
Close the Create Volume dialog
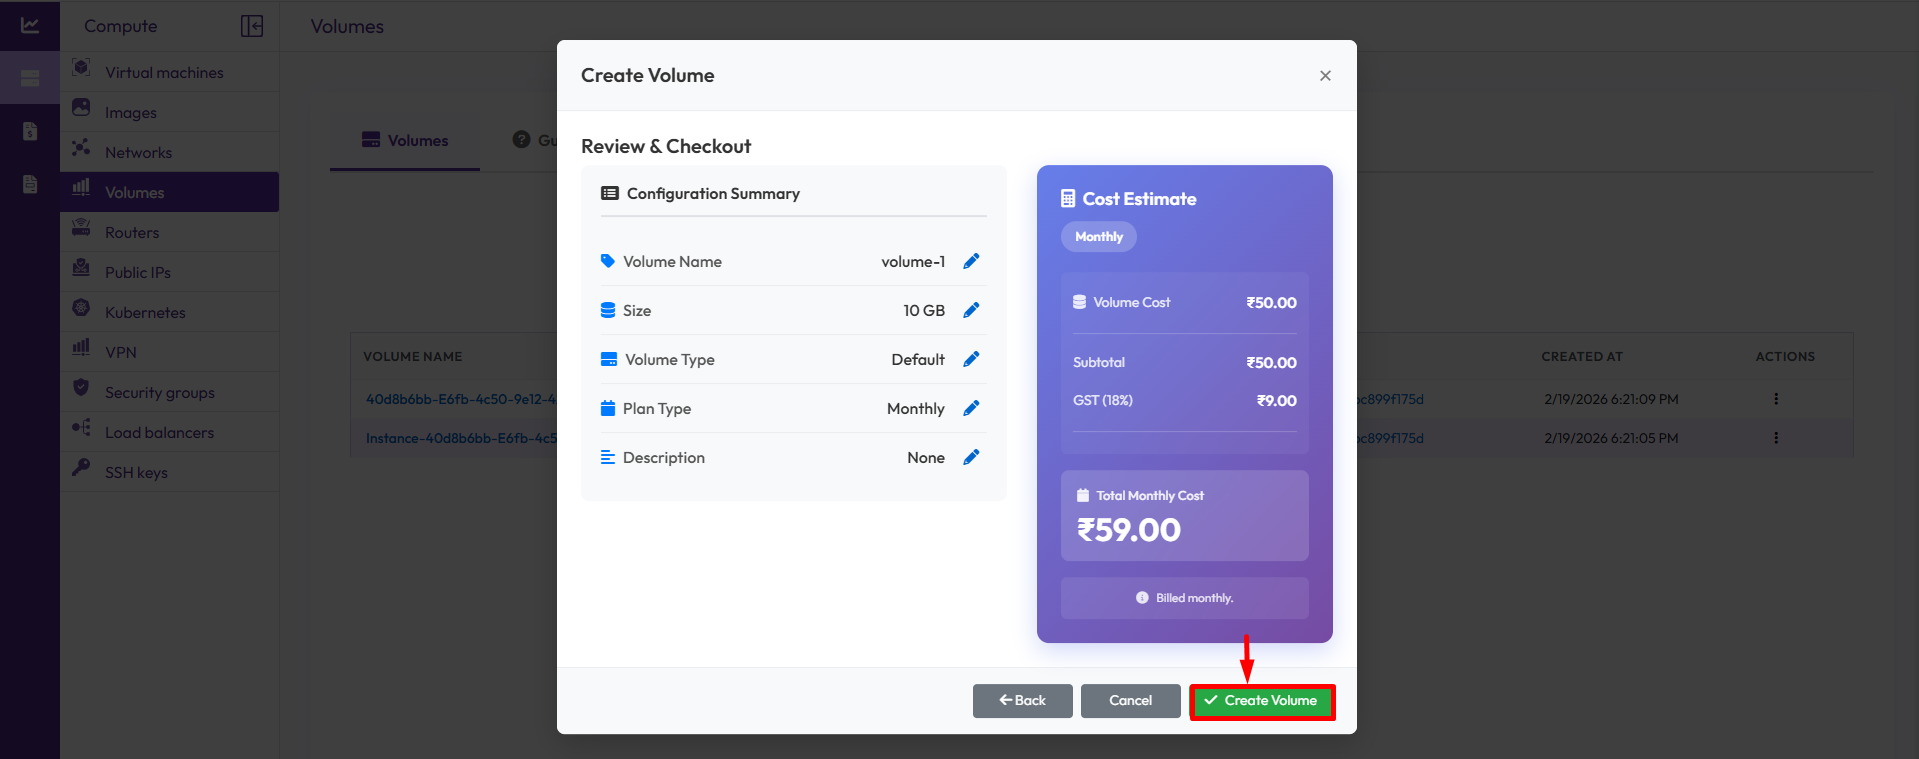pos(1325,76)
